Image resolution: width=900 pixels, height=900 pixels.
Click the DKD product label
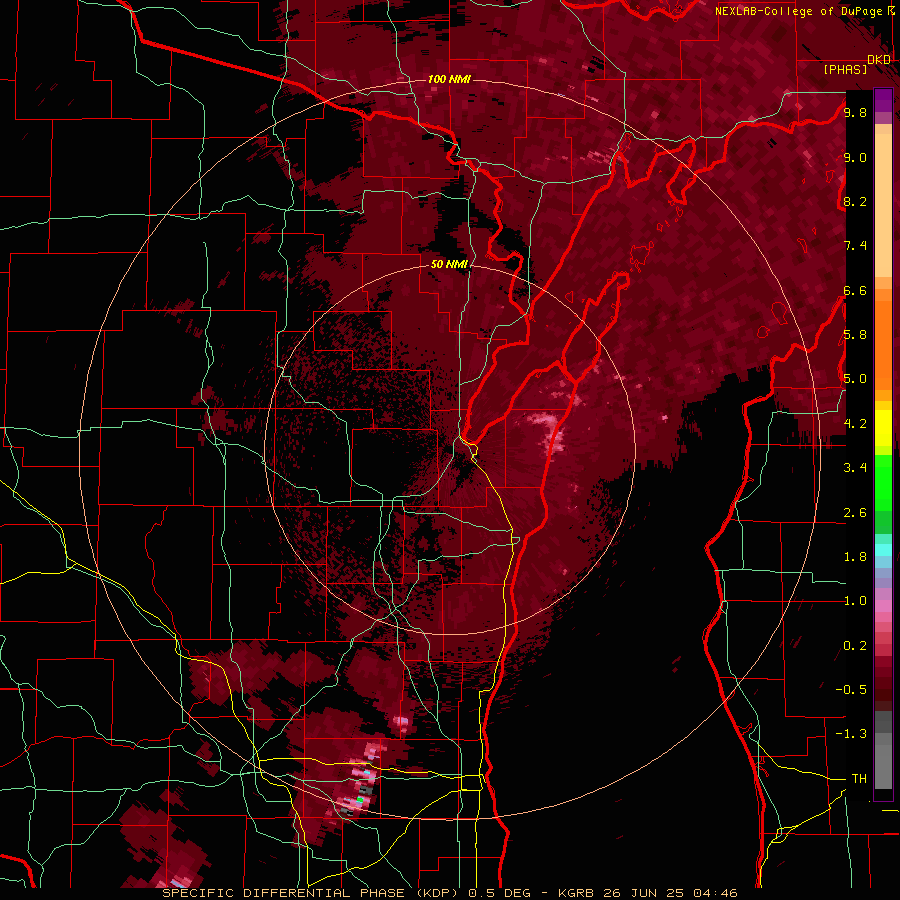[879, 60]
